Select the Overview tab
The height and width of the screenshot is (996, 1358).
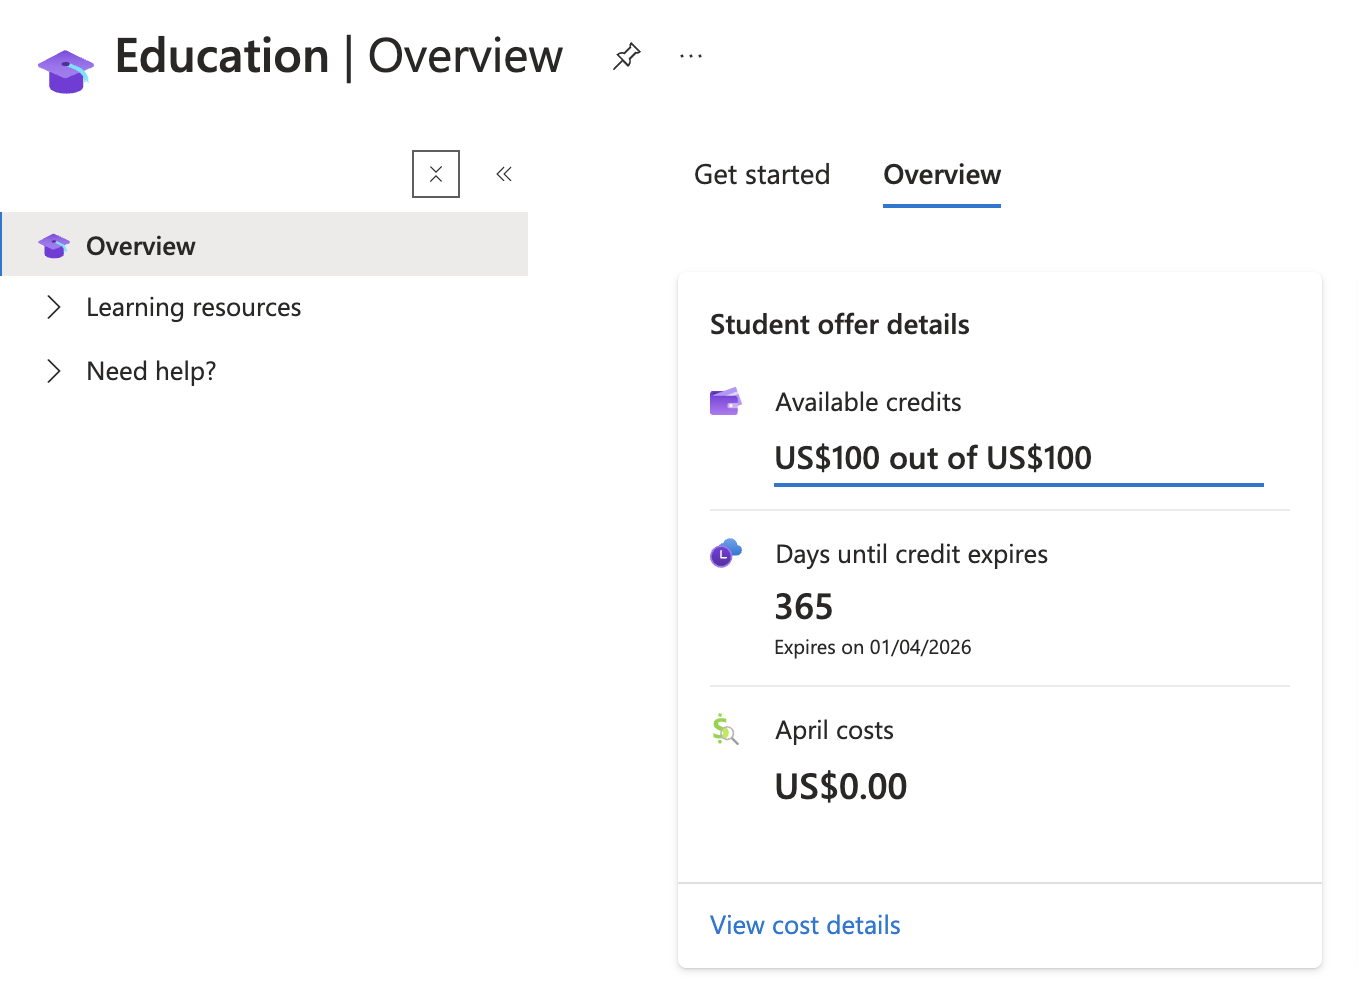coord(941,174)
